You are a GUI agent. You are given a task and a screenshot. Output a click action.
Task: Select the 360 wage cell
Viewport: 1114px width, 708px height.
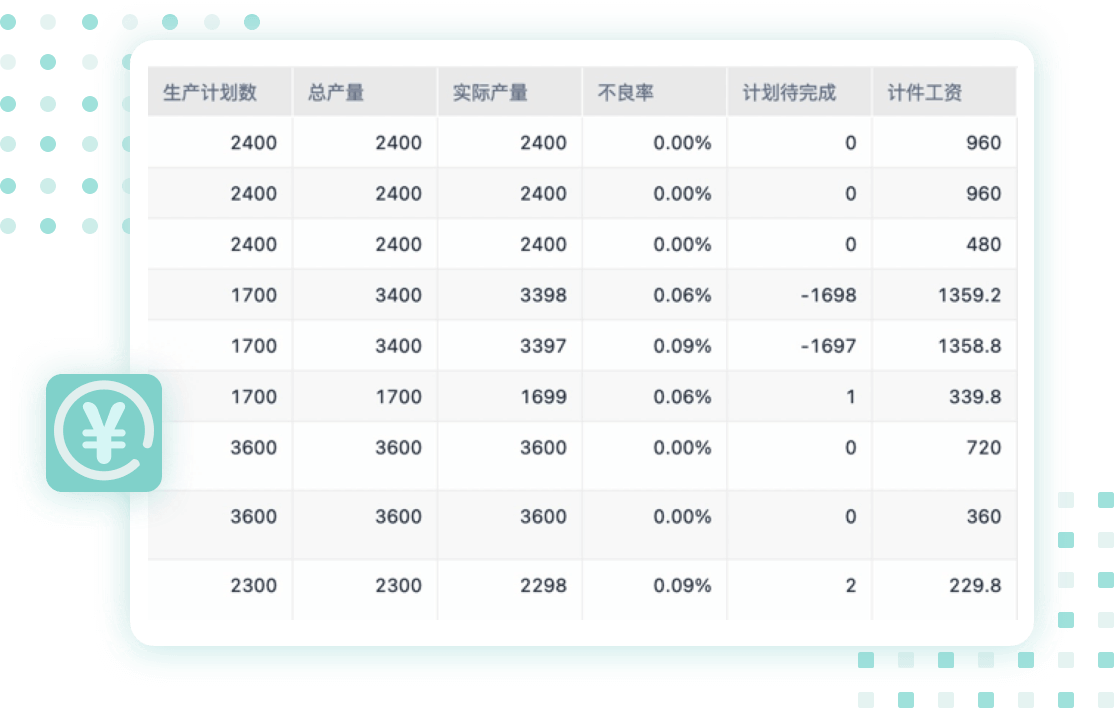pyautogui.click(x=944, y=524)
